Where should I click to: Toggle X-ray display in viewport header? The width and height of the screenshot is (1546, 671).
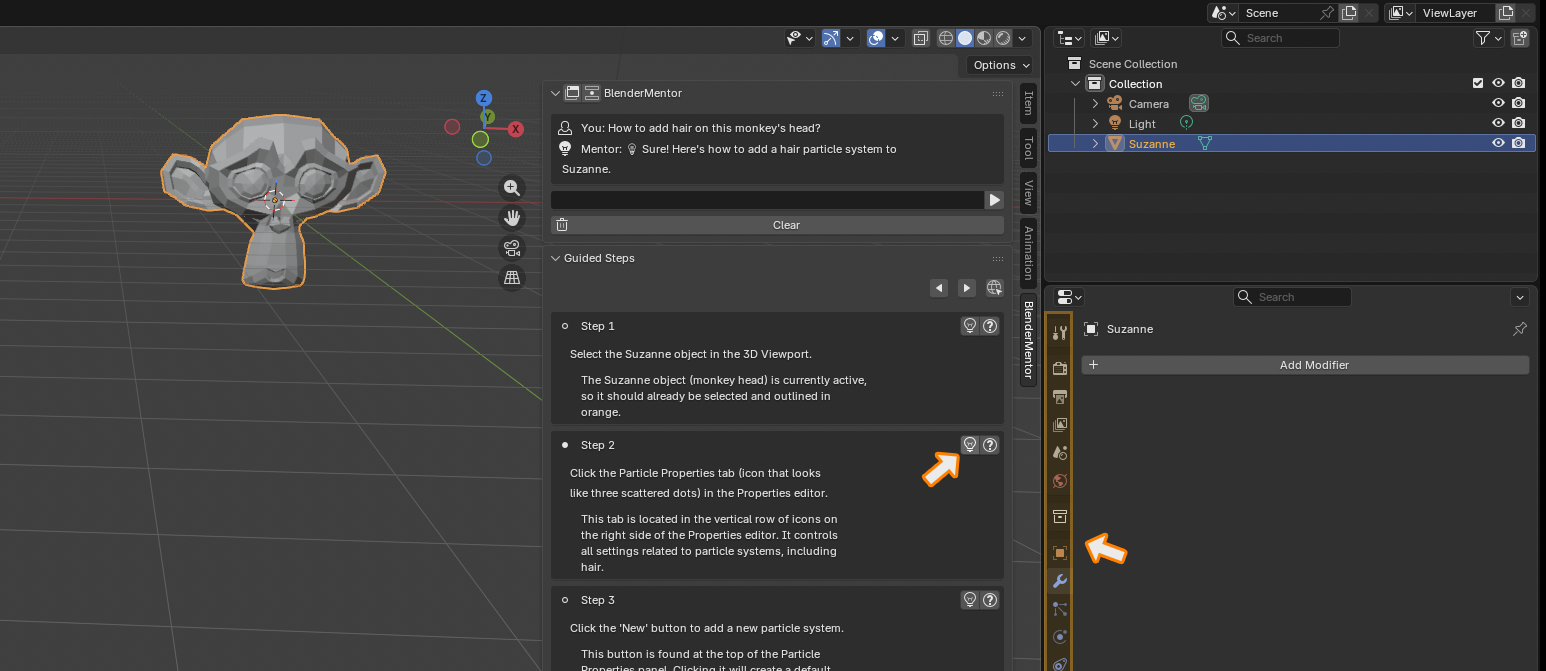[921, 38]
